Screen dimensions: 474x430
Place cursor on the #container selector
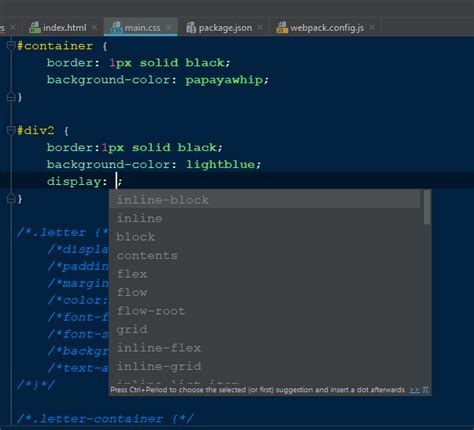[x=55, y=46]
